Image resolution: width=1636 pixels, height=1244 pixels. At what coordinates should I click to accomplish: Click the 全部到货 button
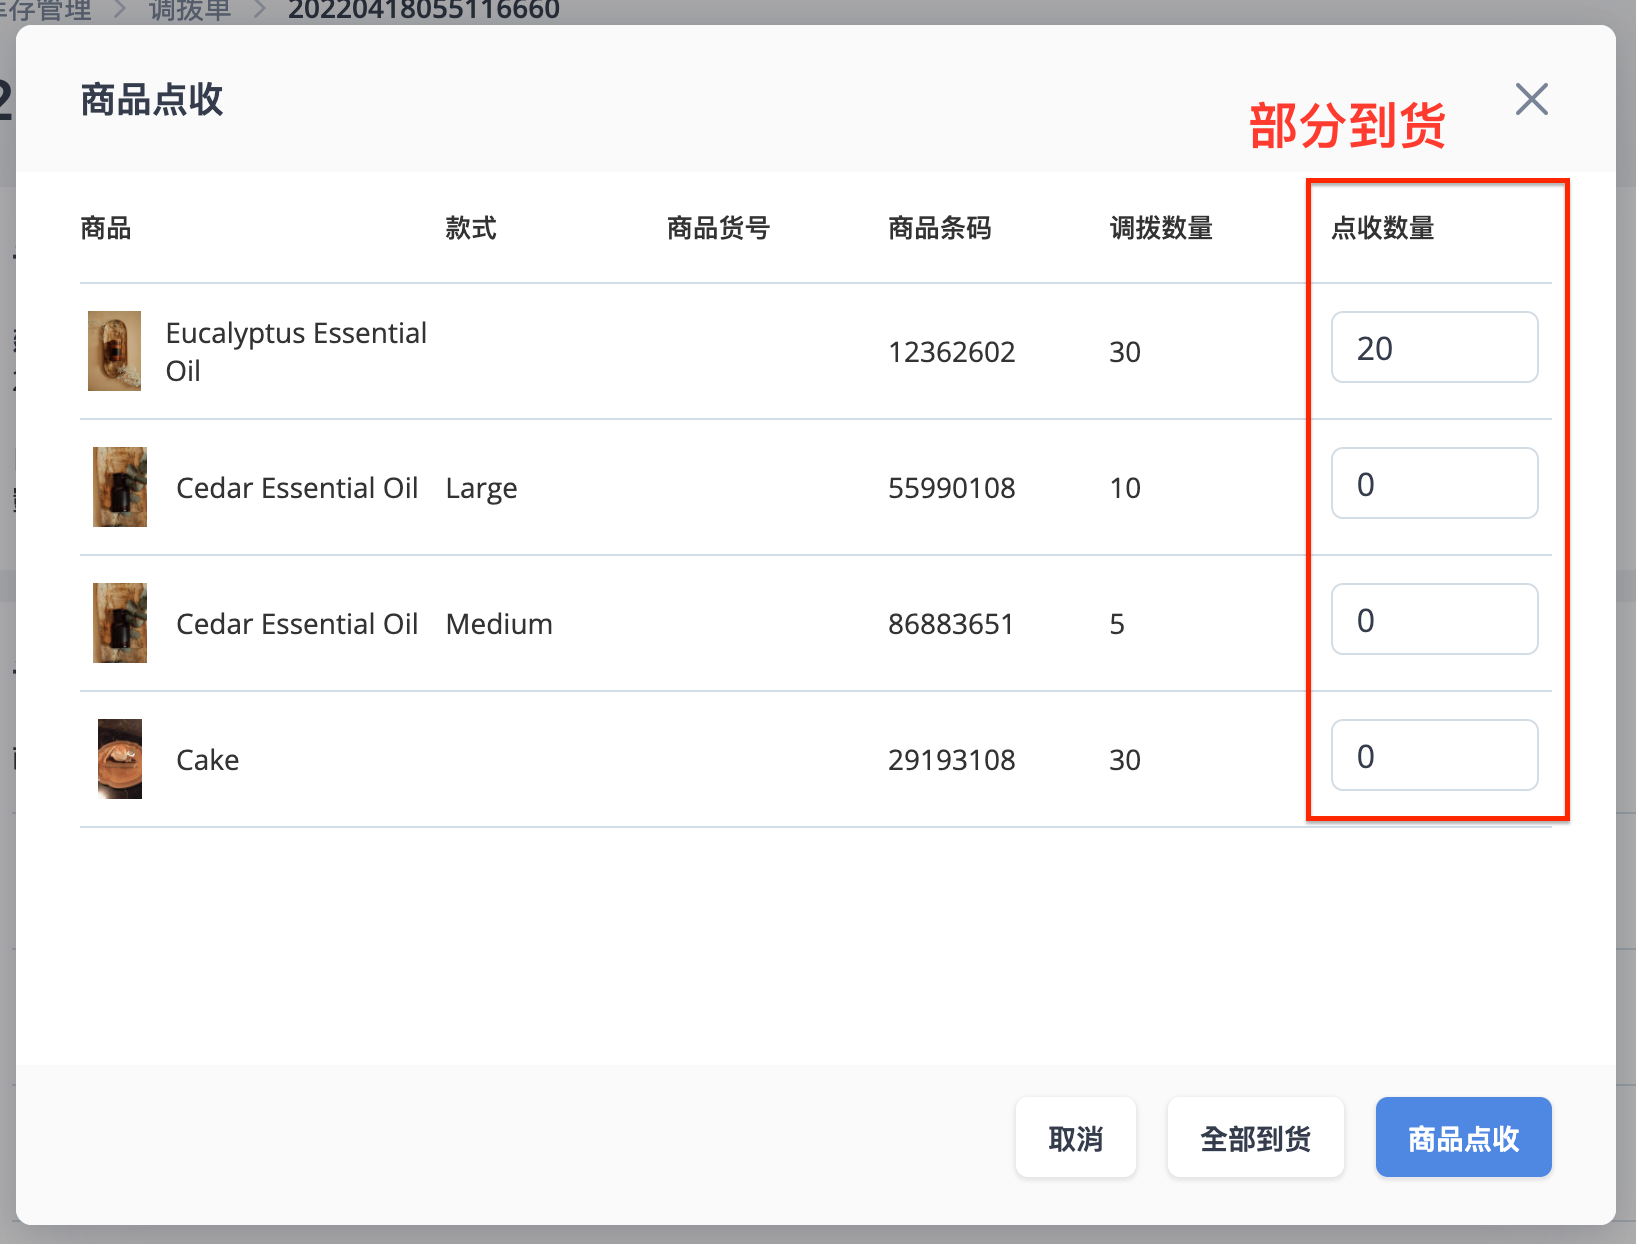[1255, 1137]
